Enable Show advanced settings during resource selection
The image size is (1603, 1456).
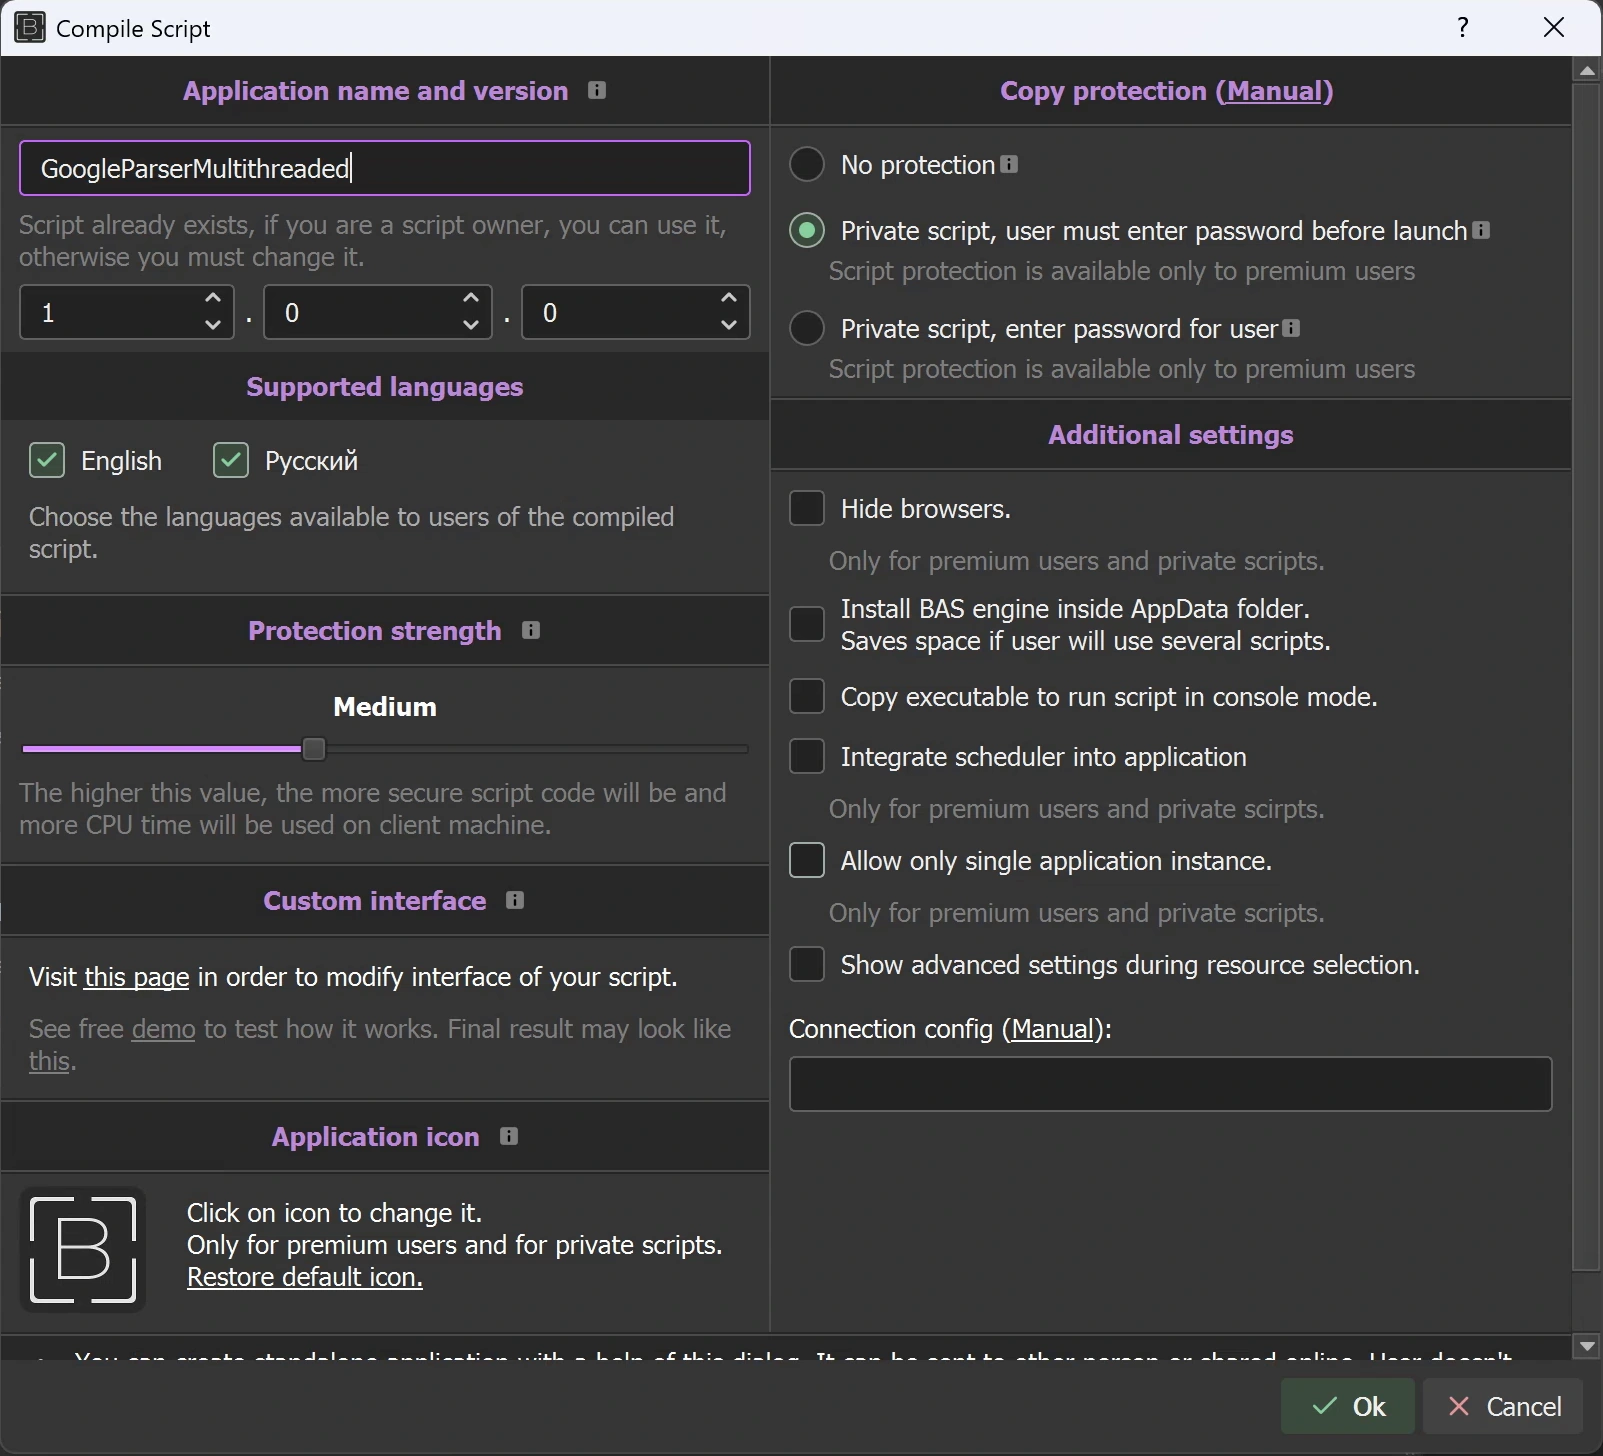tap(807, 964)
